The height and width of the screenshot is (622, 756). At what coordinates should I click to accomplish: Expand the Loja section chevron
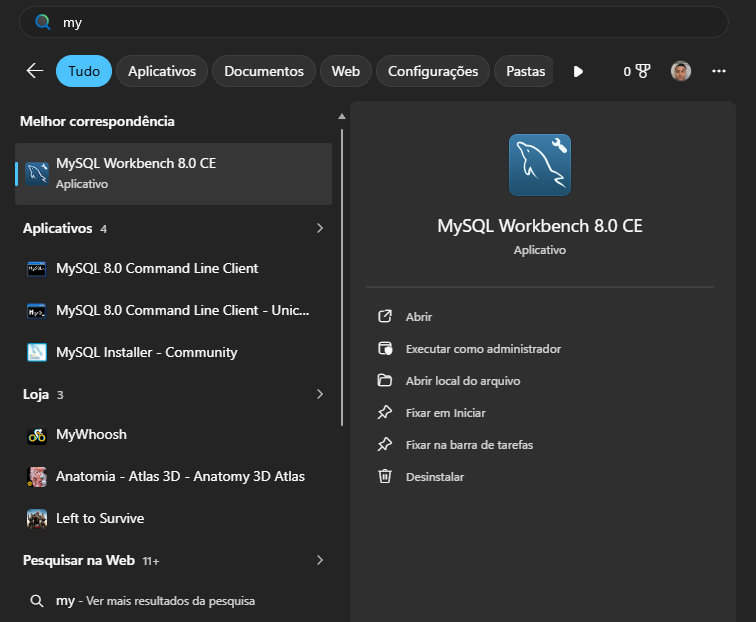(320, 394)
